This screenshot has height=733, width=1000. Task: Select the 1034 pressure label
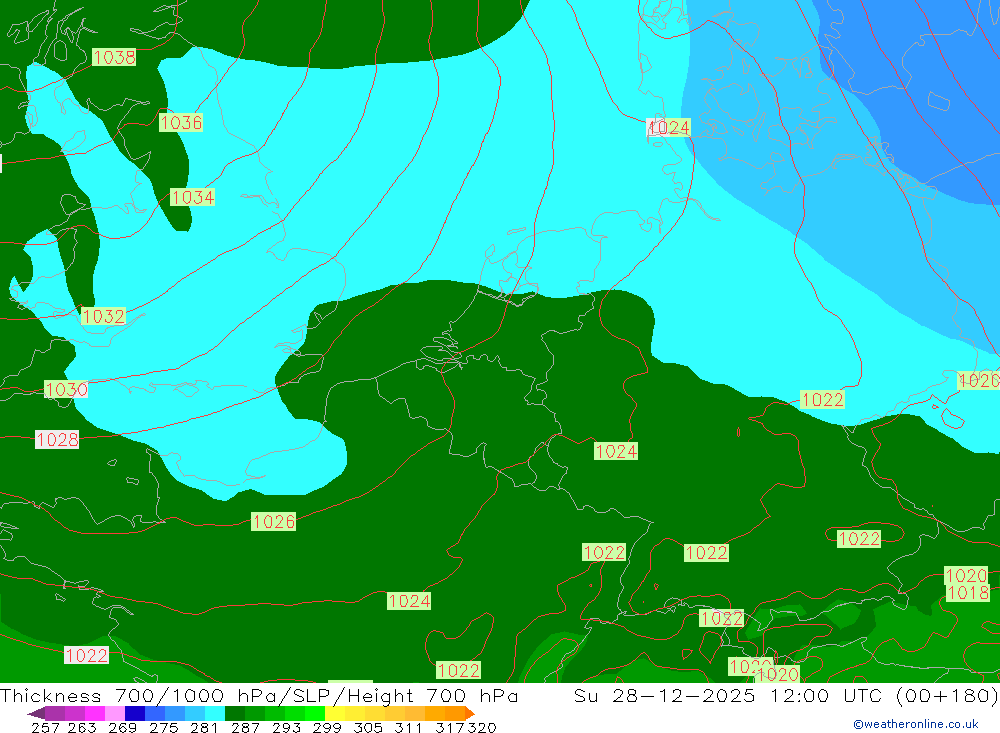[193, 197]
